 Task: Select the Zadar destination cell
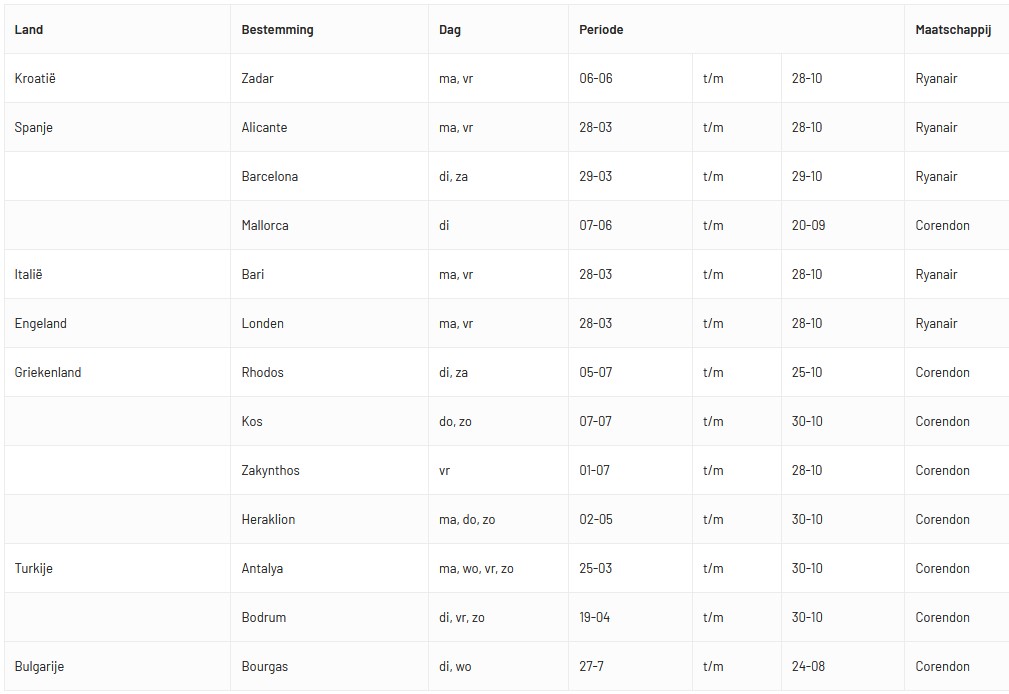(329, 79)
